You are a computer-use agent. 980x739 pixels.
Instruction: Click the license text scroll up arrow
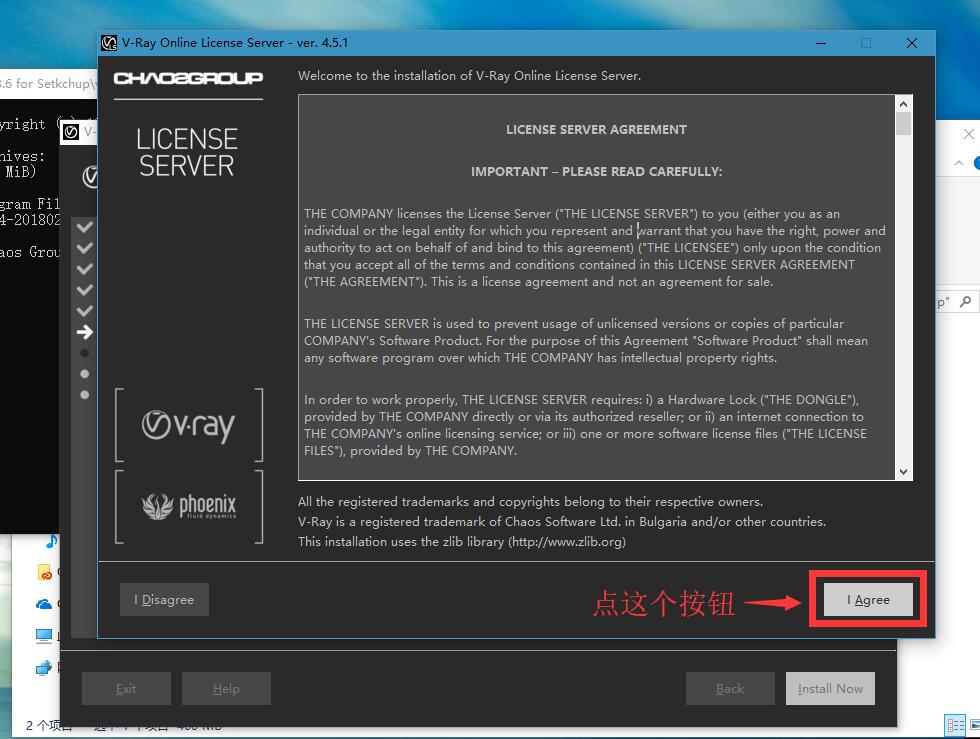pyautogui.click(x=903, y=104)
